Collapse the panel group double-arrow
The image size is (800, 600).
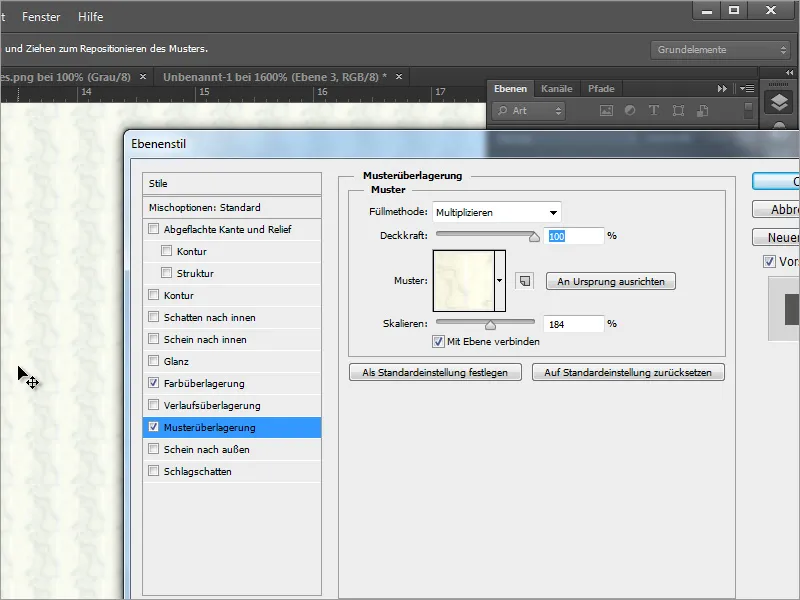(722, 89)
